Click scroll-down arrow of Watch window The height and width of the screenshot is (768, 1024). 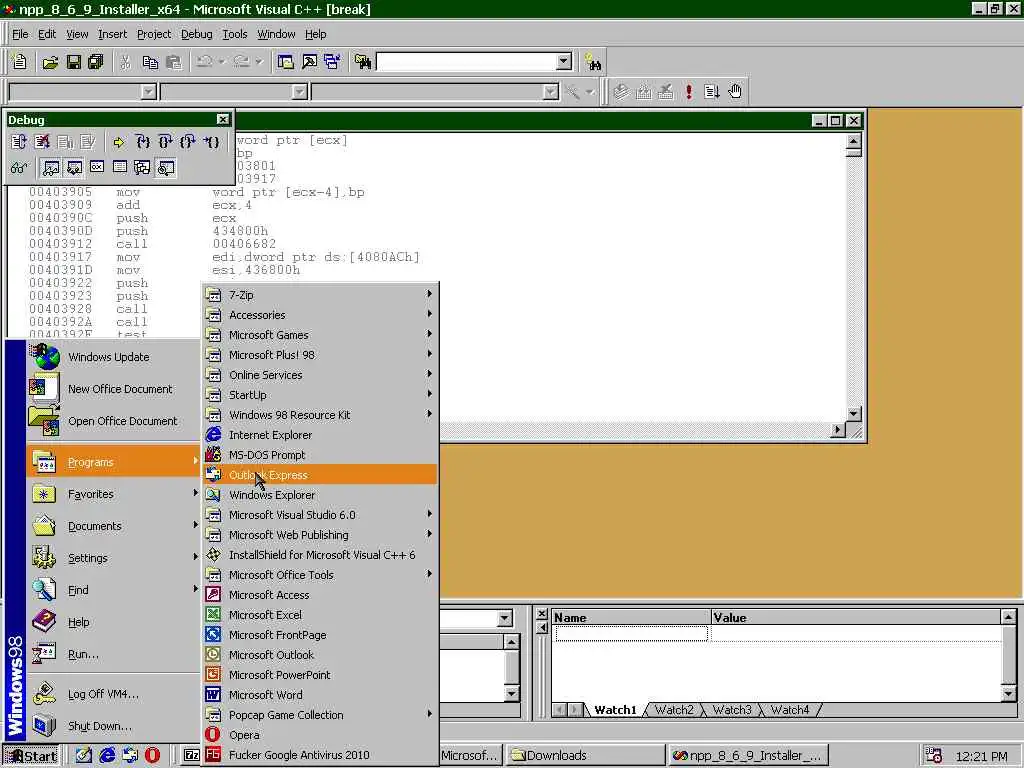1008,694
